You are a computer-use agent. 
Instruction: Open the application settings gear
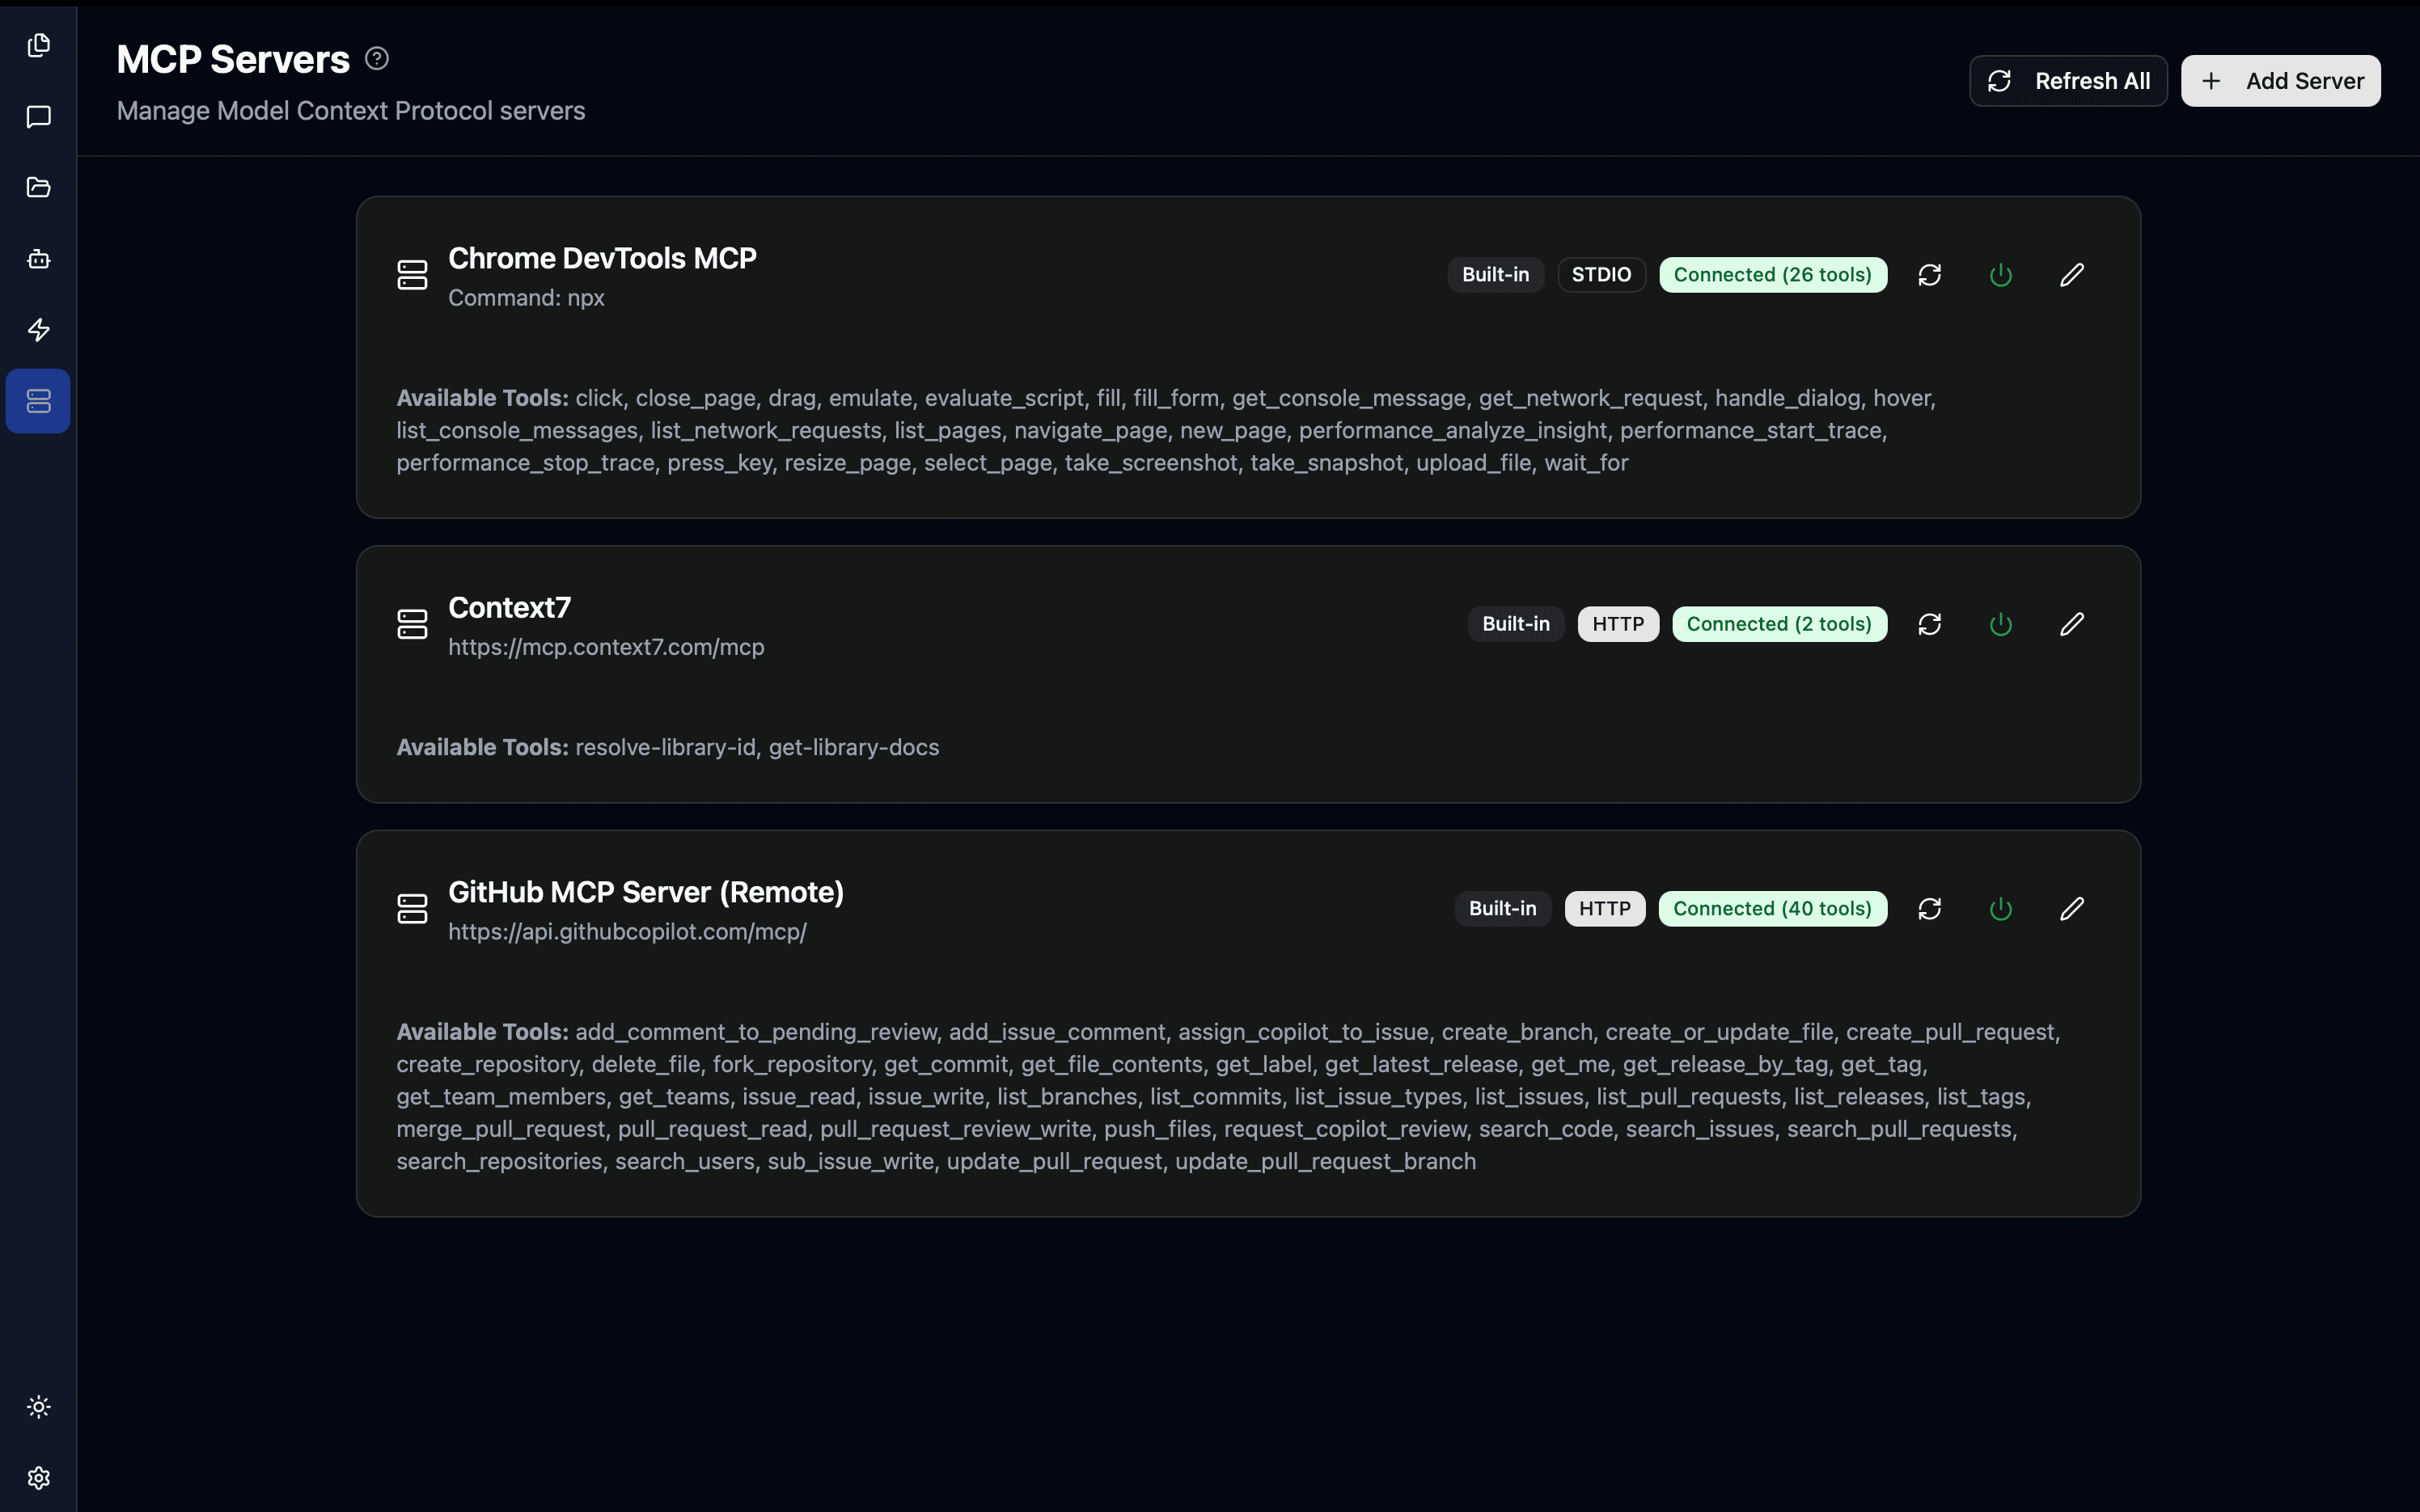click(38, 1477)
